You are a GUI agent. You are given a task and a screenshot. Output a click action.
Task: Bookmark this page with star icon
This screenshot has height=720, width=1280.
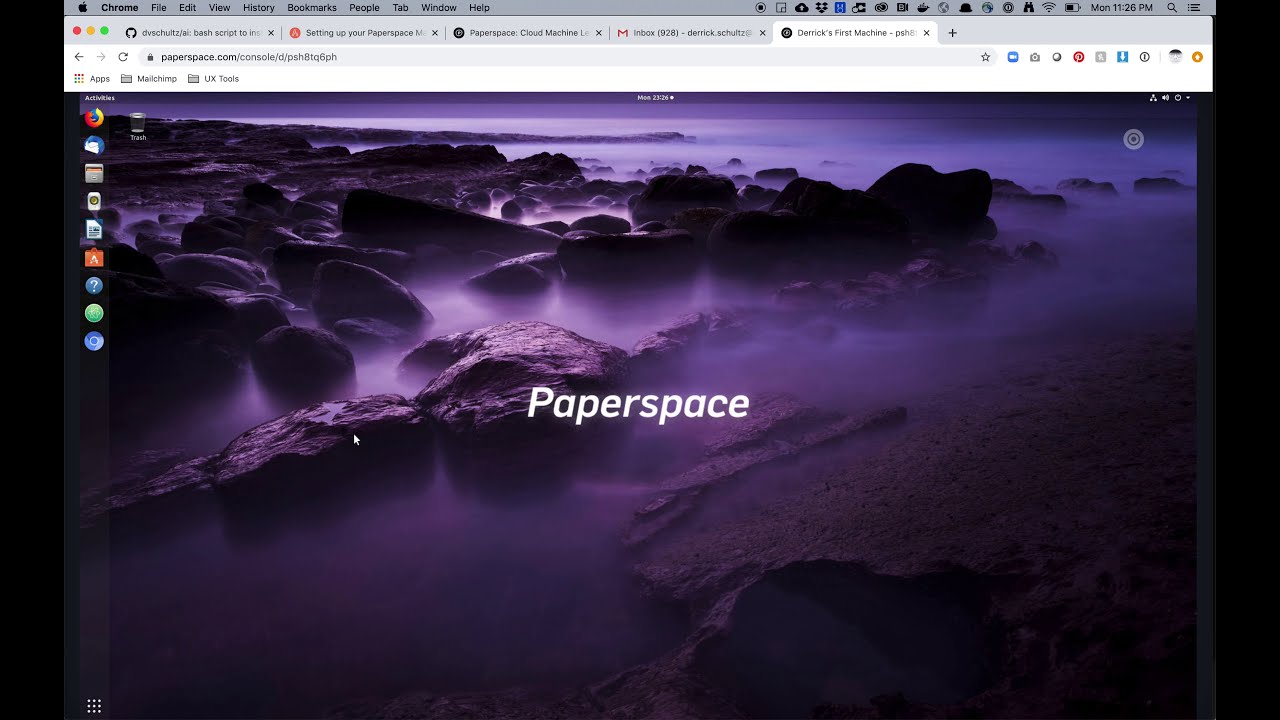pos(985,57)
